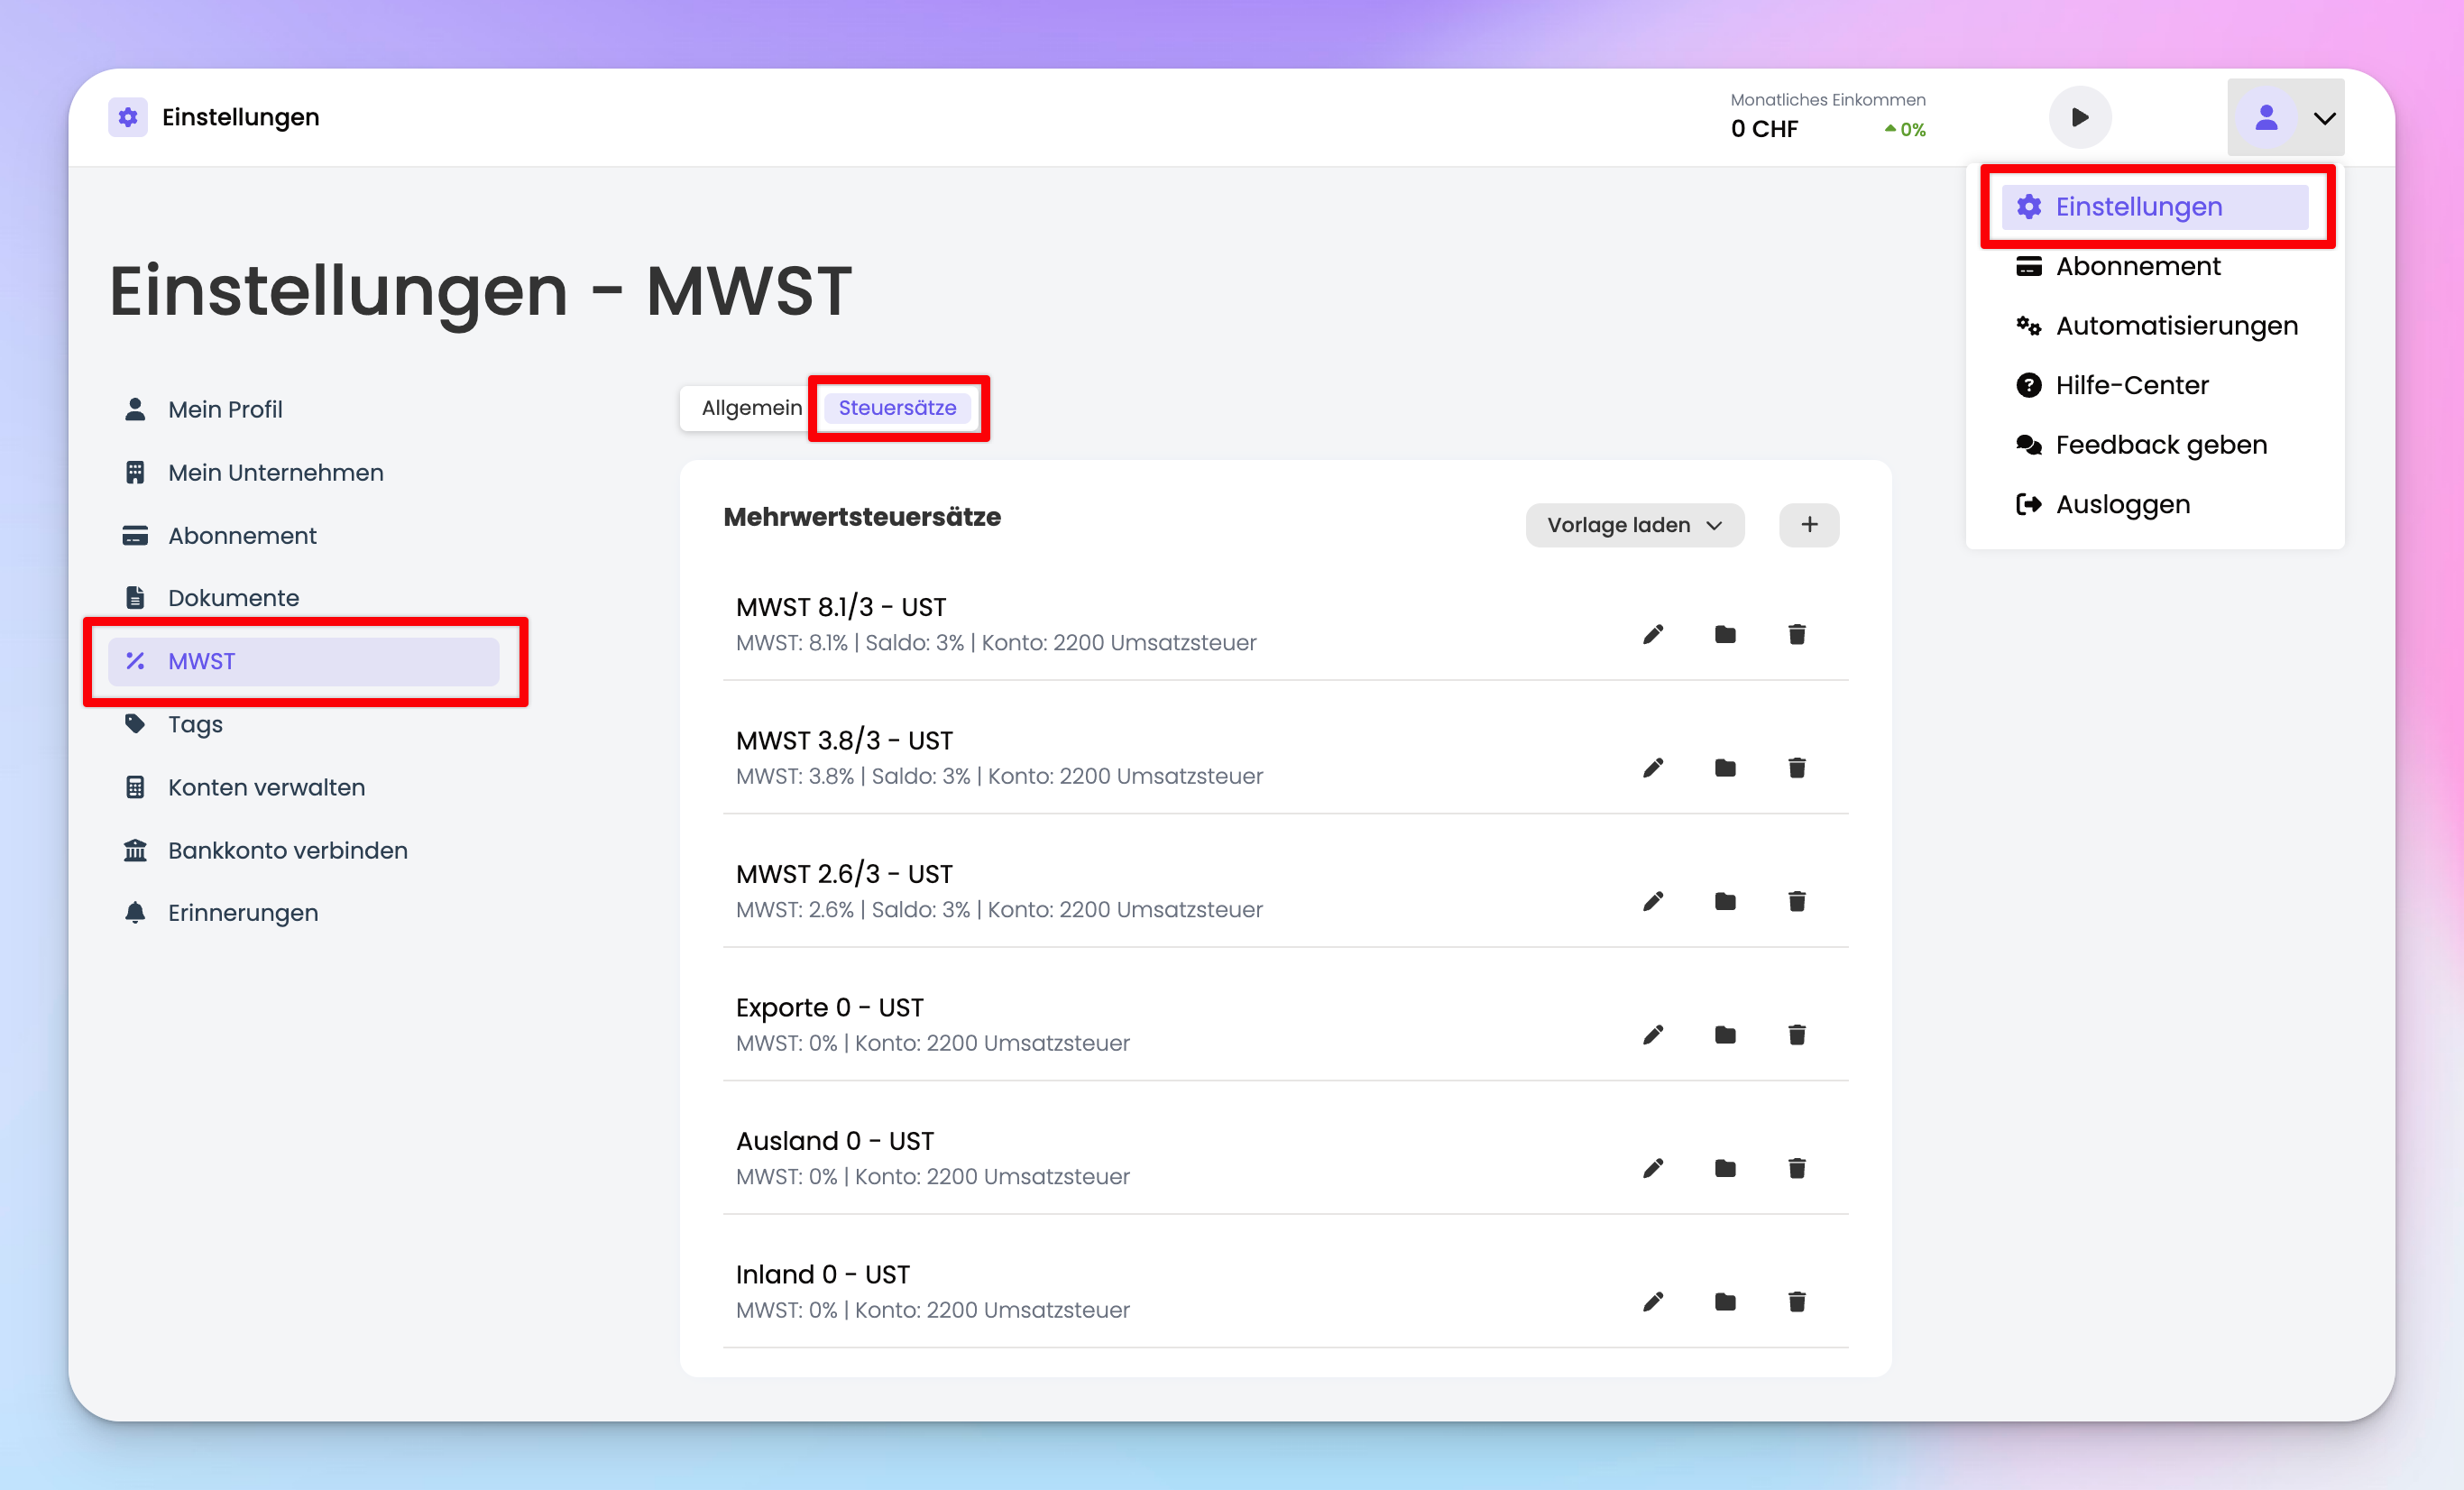
Task: Add a new tax rate with plus button
Action: [1808, 525]
